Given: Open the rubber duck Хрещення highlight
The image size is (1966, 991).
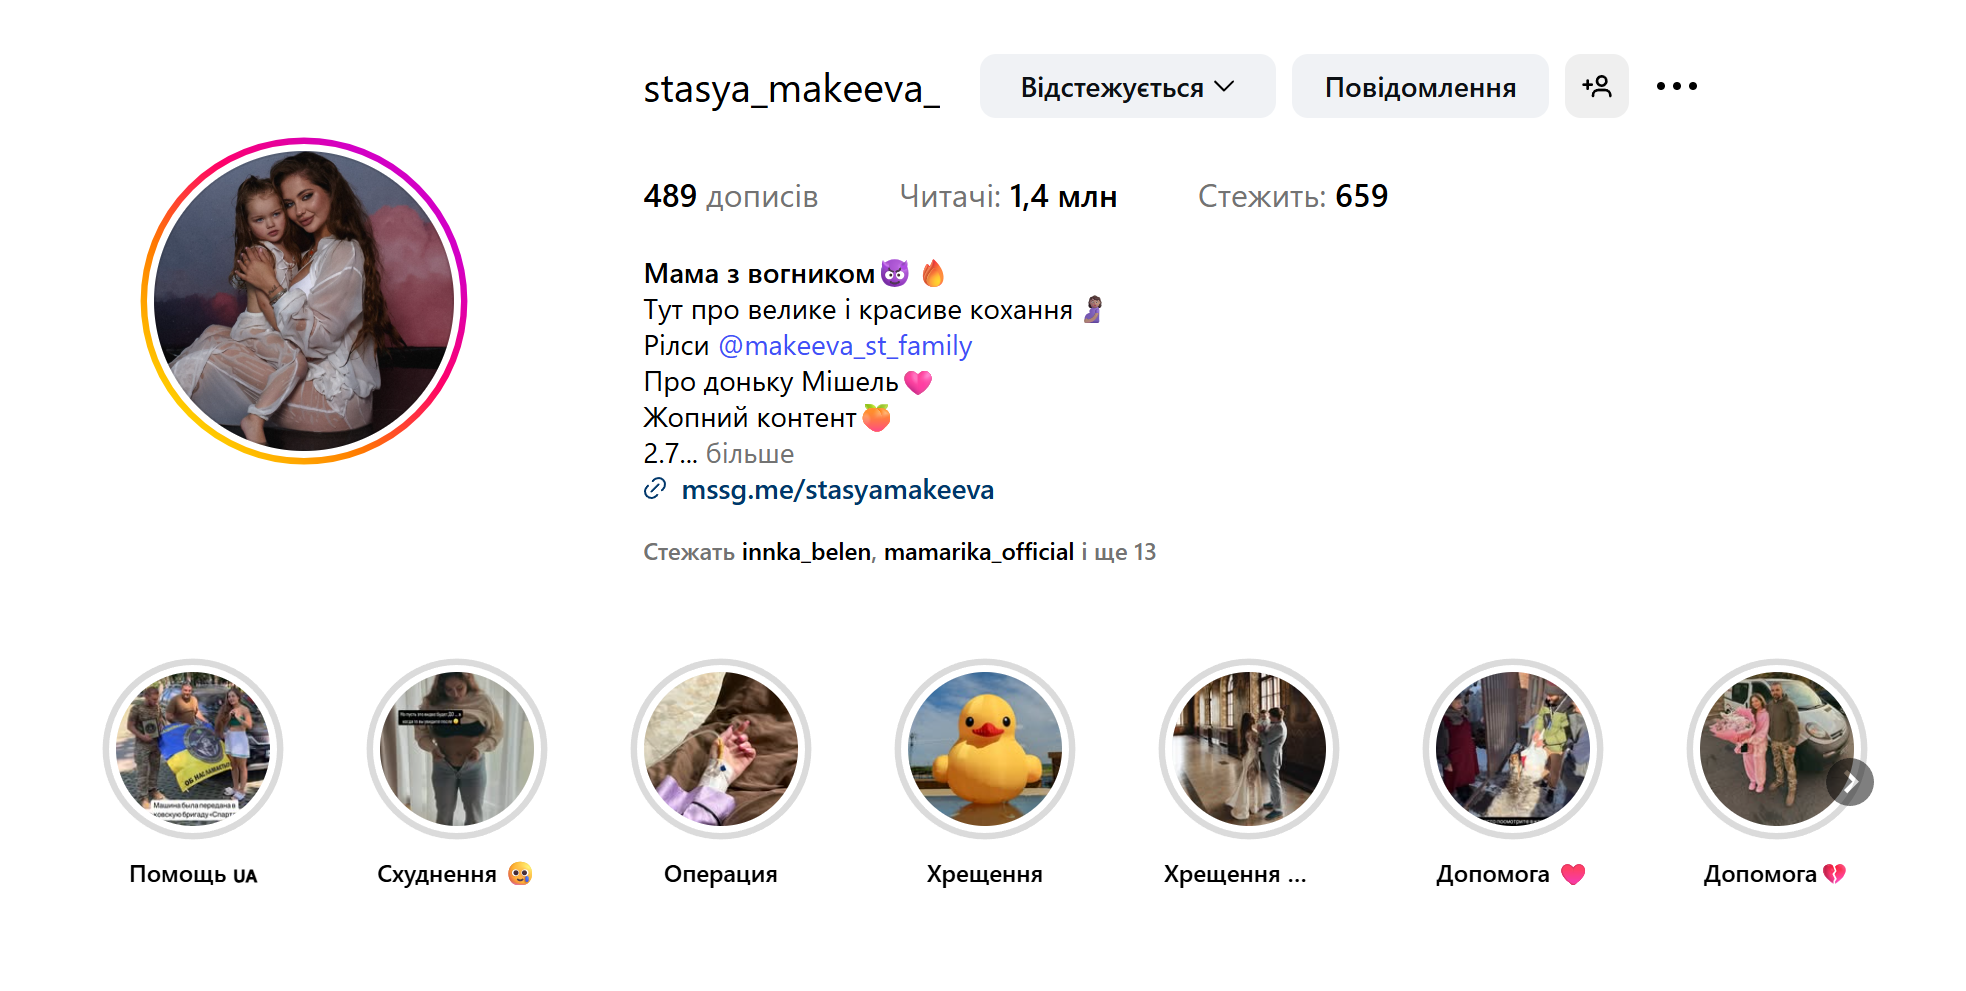Looking at the screenshot, I should (985, 748).
